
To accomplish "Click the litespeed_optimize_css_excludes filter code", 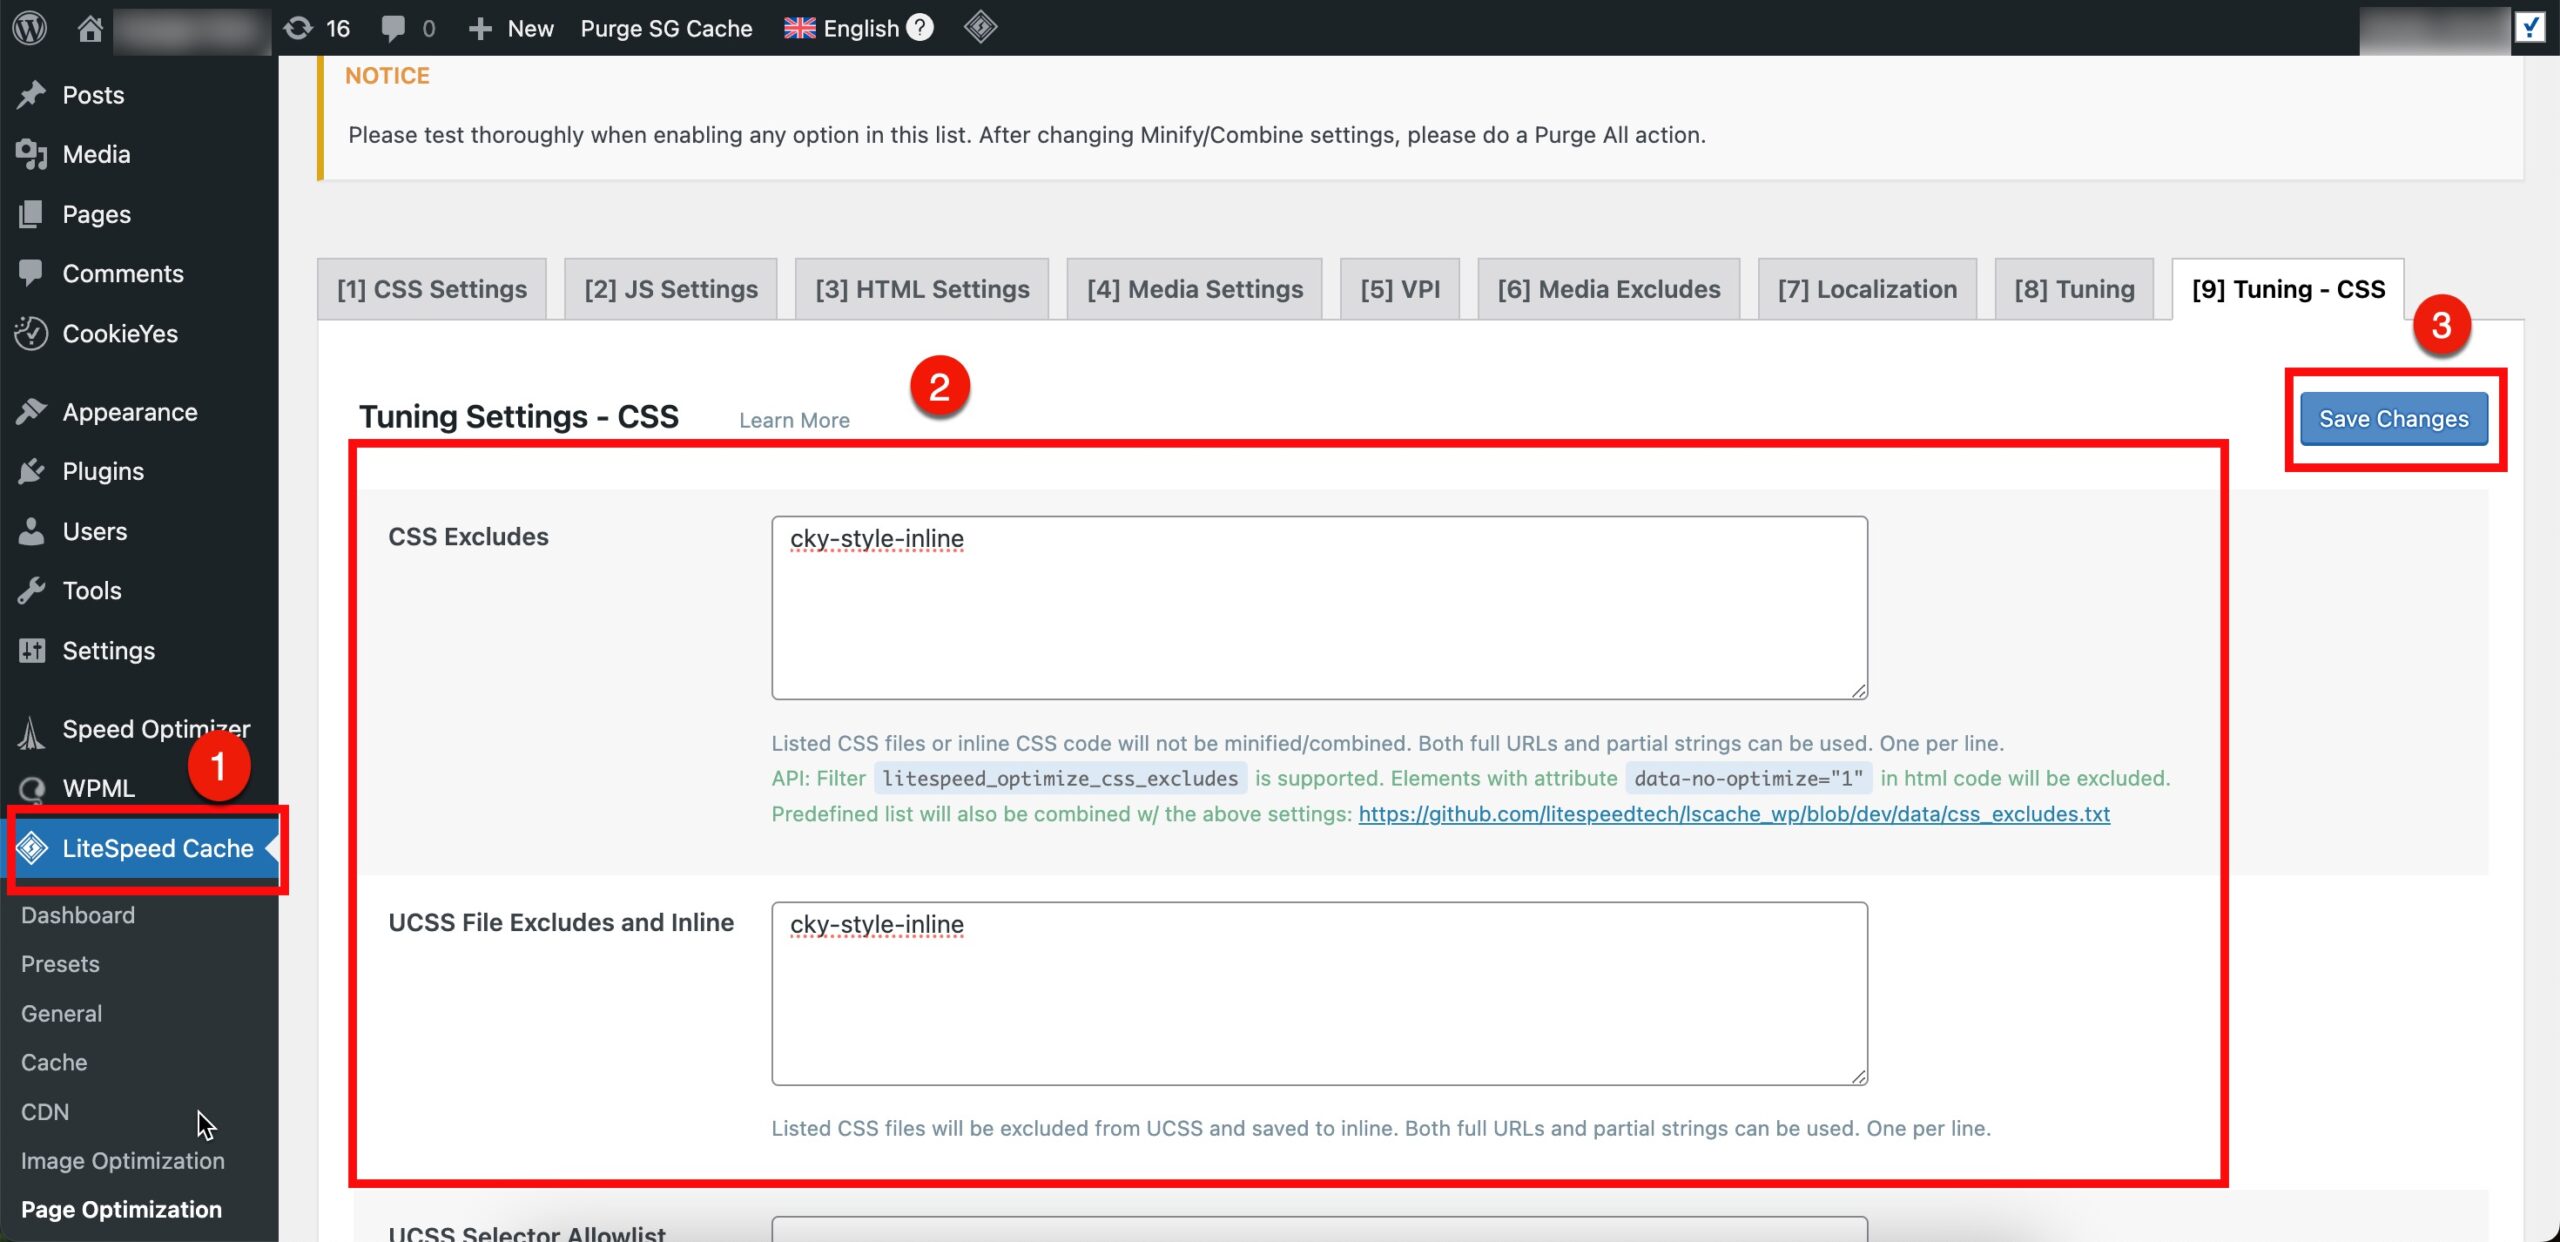I will 1060,778.
